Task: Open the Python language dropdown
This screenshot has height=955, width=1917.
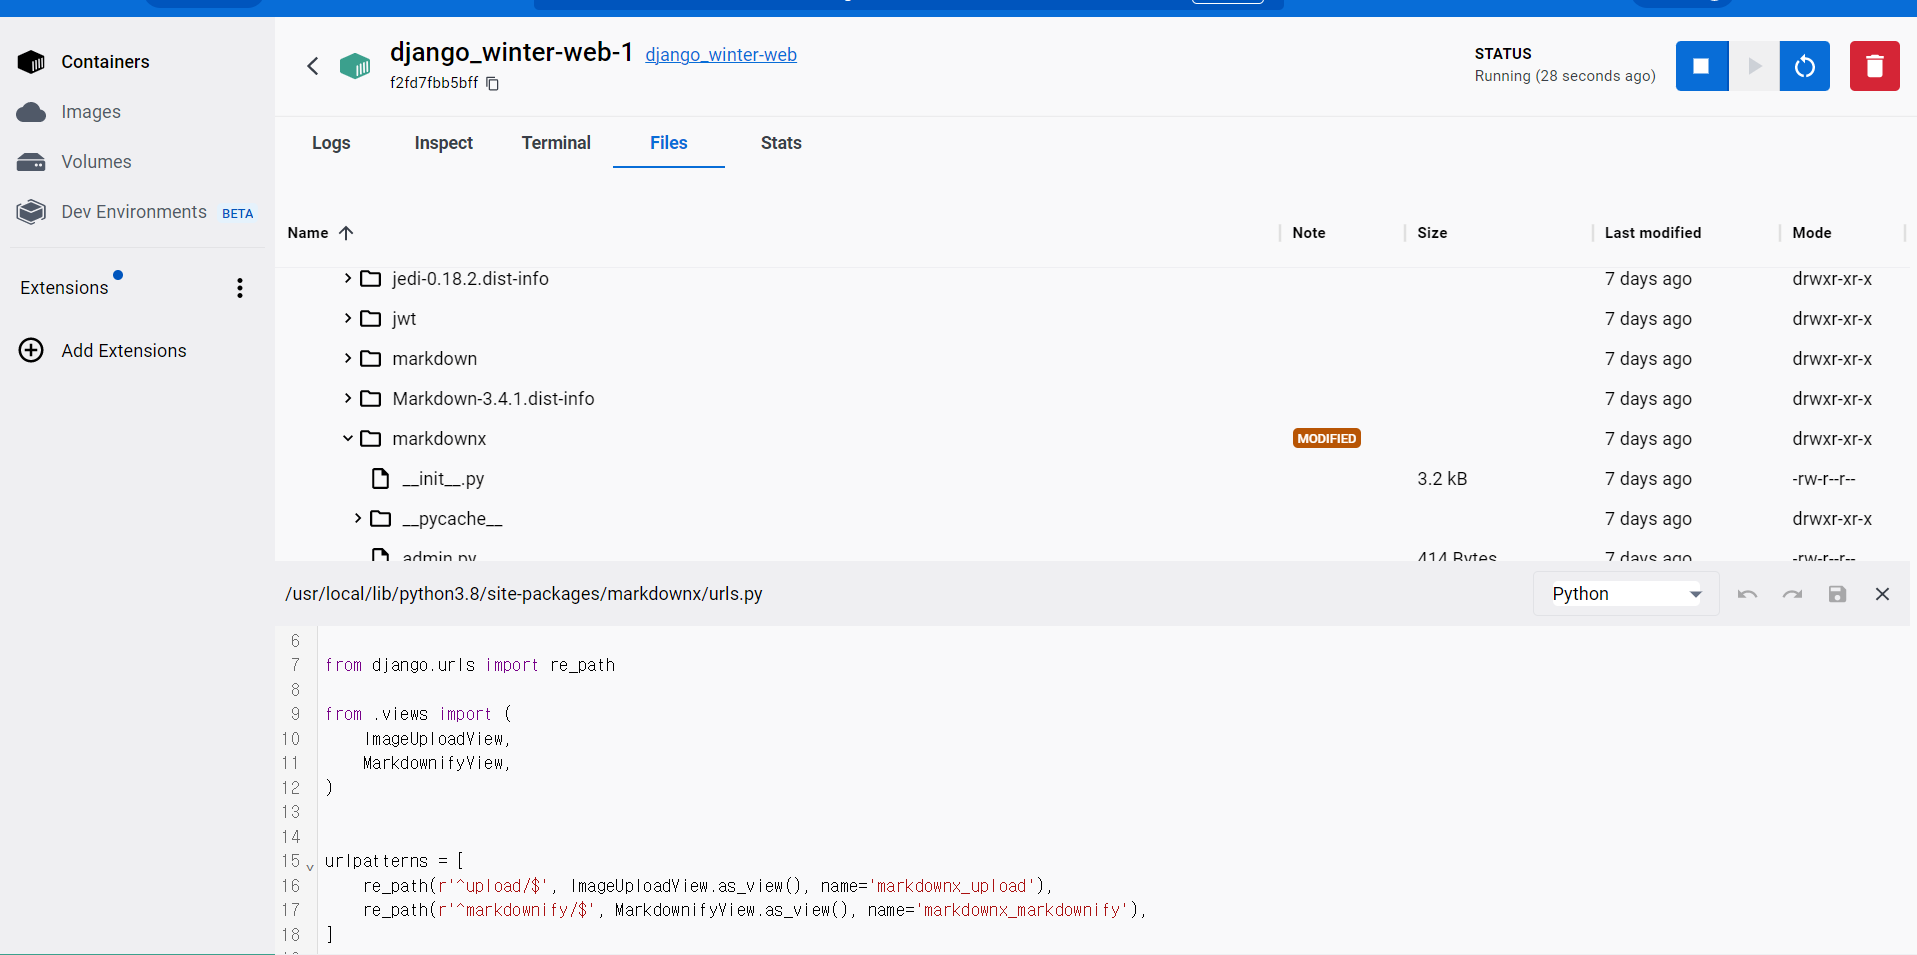Action: [1626, 594]
